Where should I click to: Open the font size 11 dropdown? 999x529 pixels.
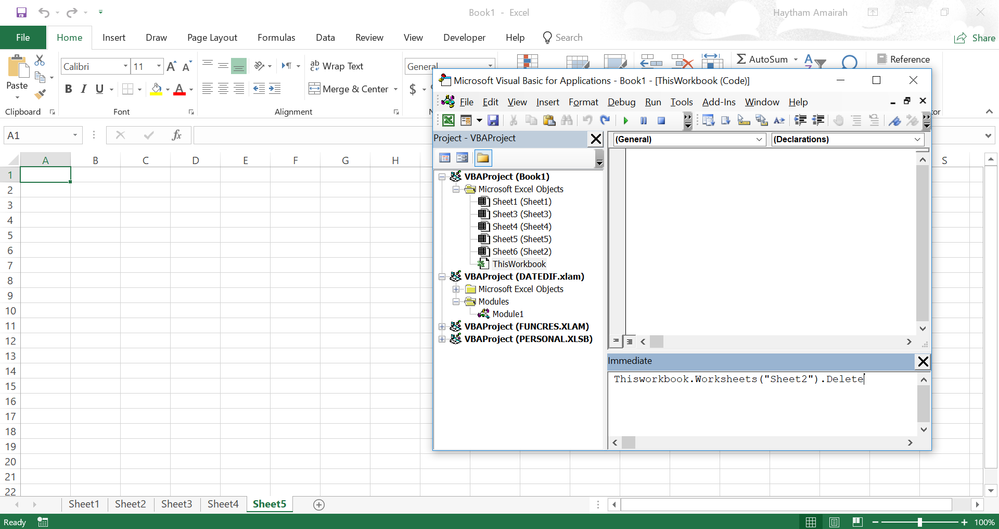click(159, 66)
